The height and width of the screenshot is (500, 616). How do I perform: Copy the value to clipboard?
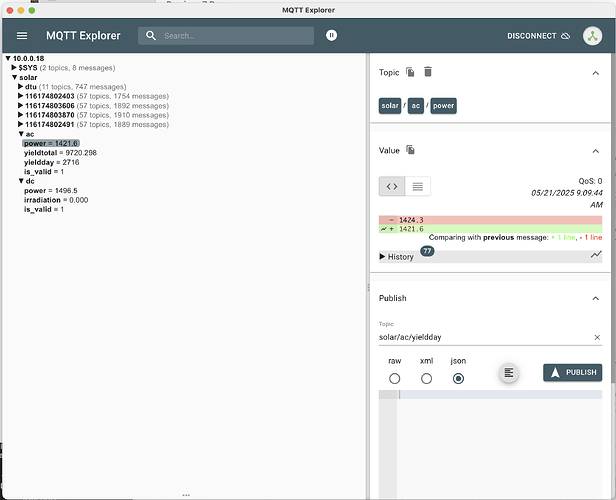[410, 150]
